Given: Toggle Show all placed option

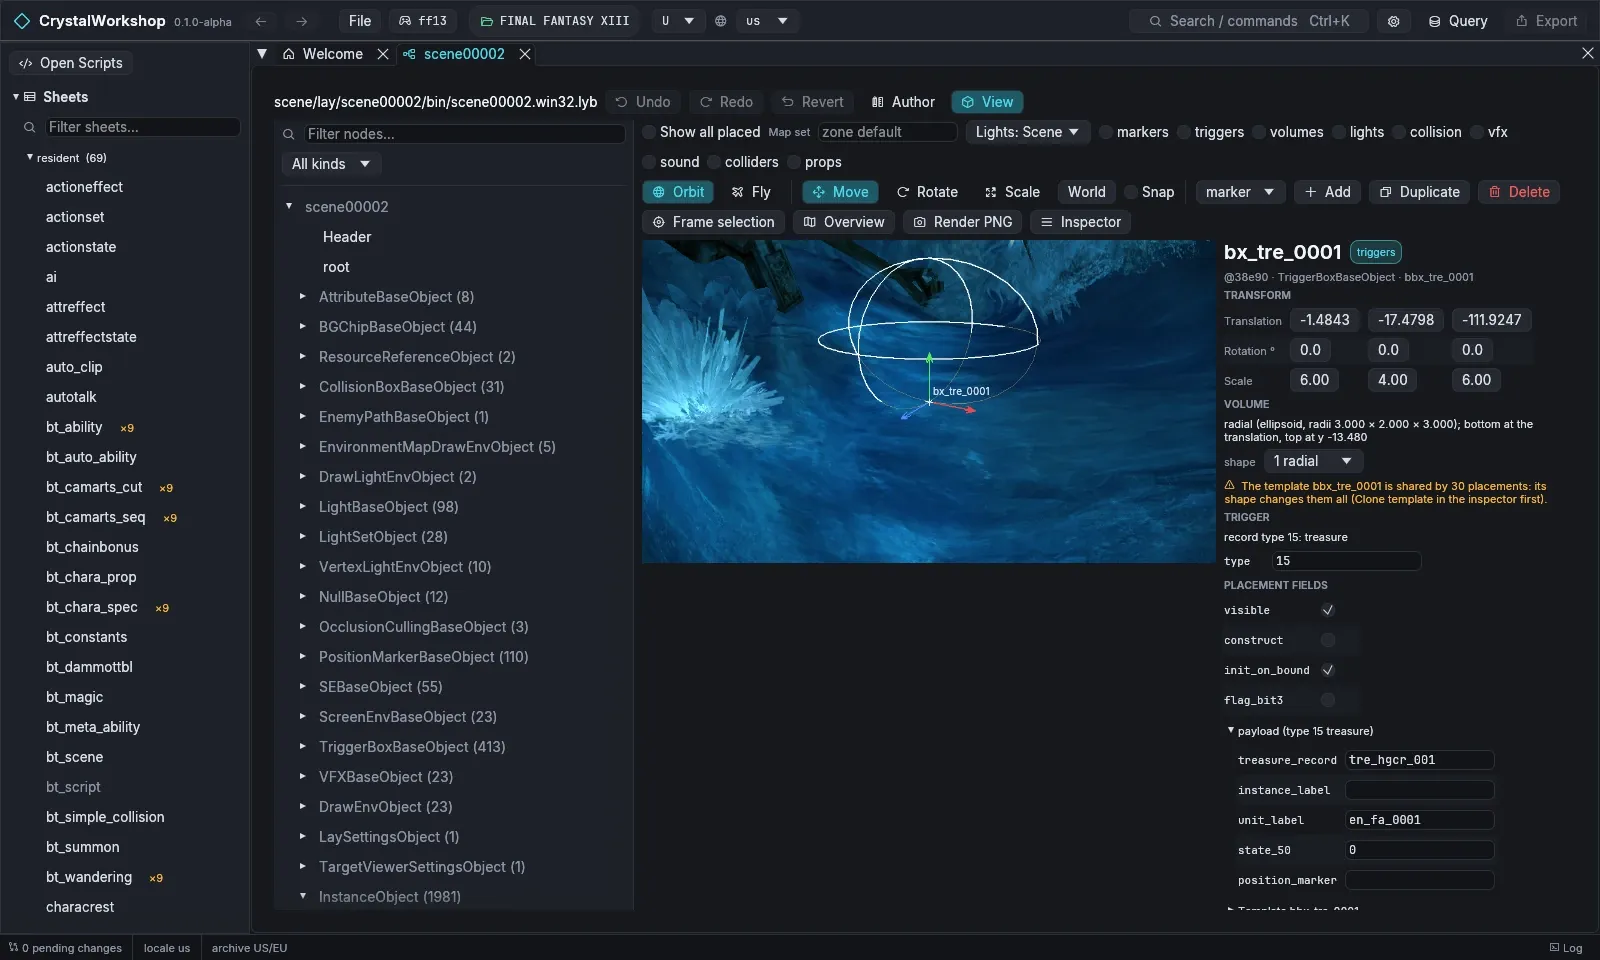Looking at the screenshot, I should (649, 132).
